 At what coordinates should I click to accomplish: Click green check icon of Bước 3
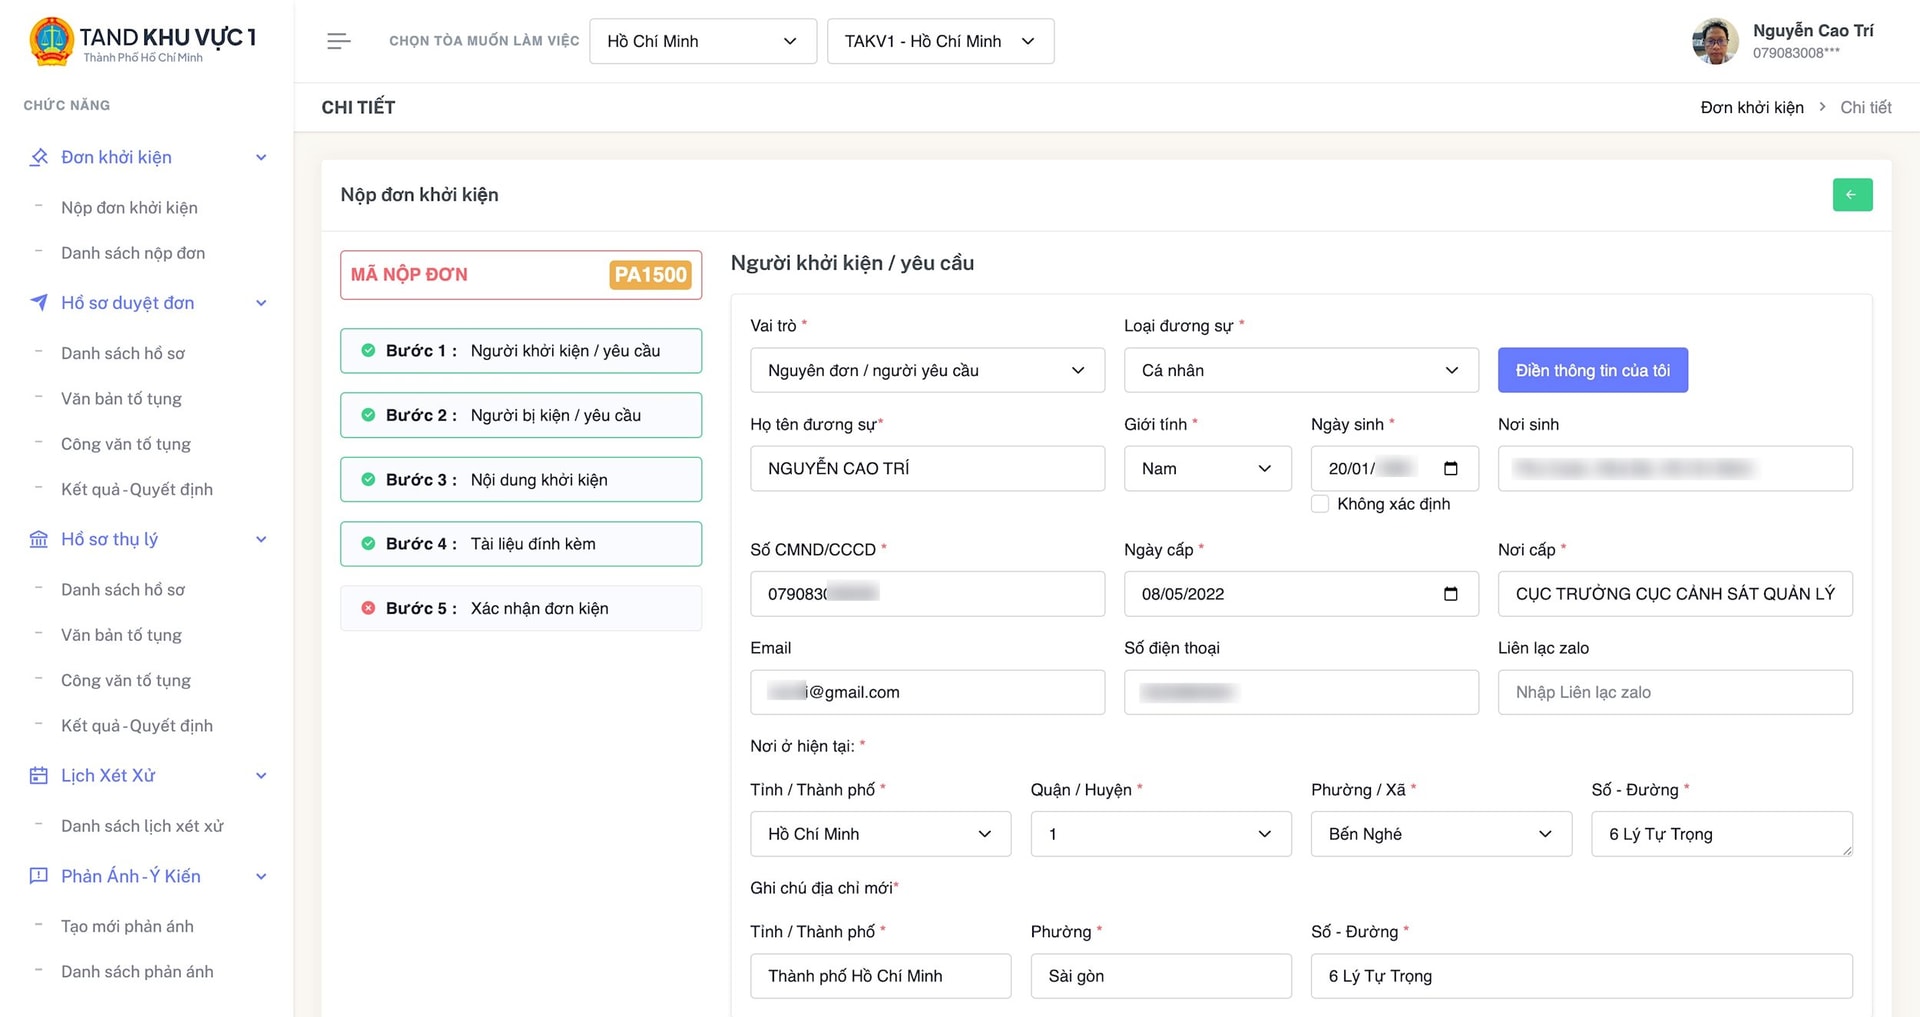[368, 479]
